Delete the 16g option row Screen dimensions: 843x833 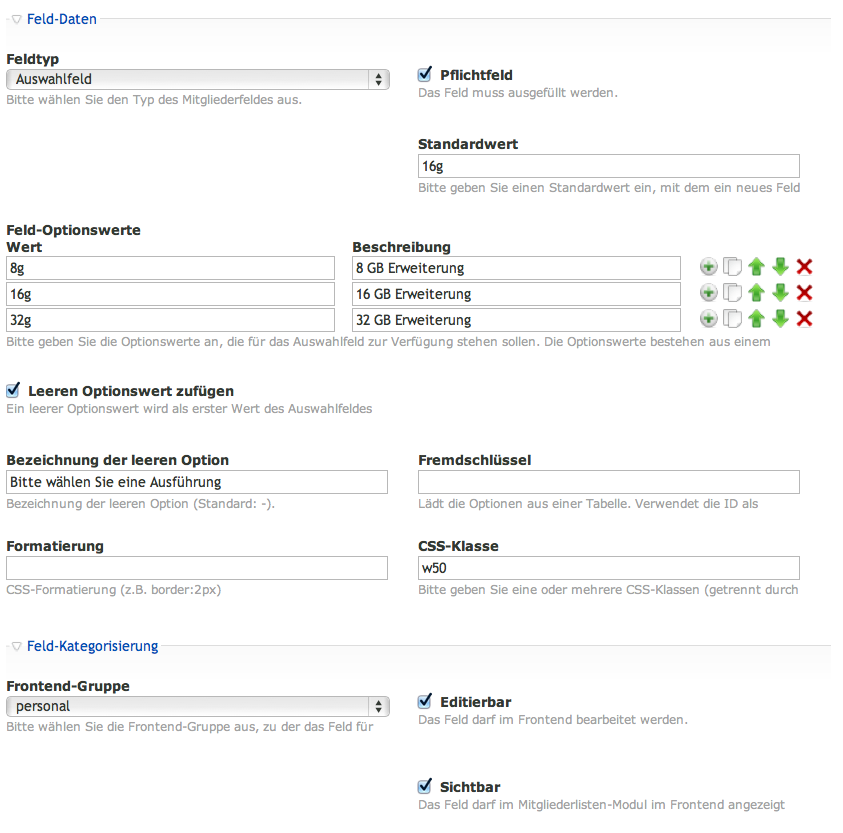click(804, 293)
